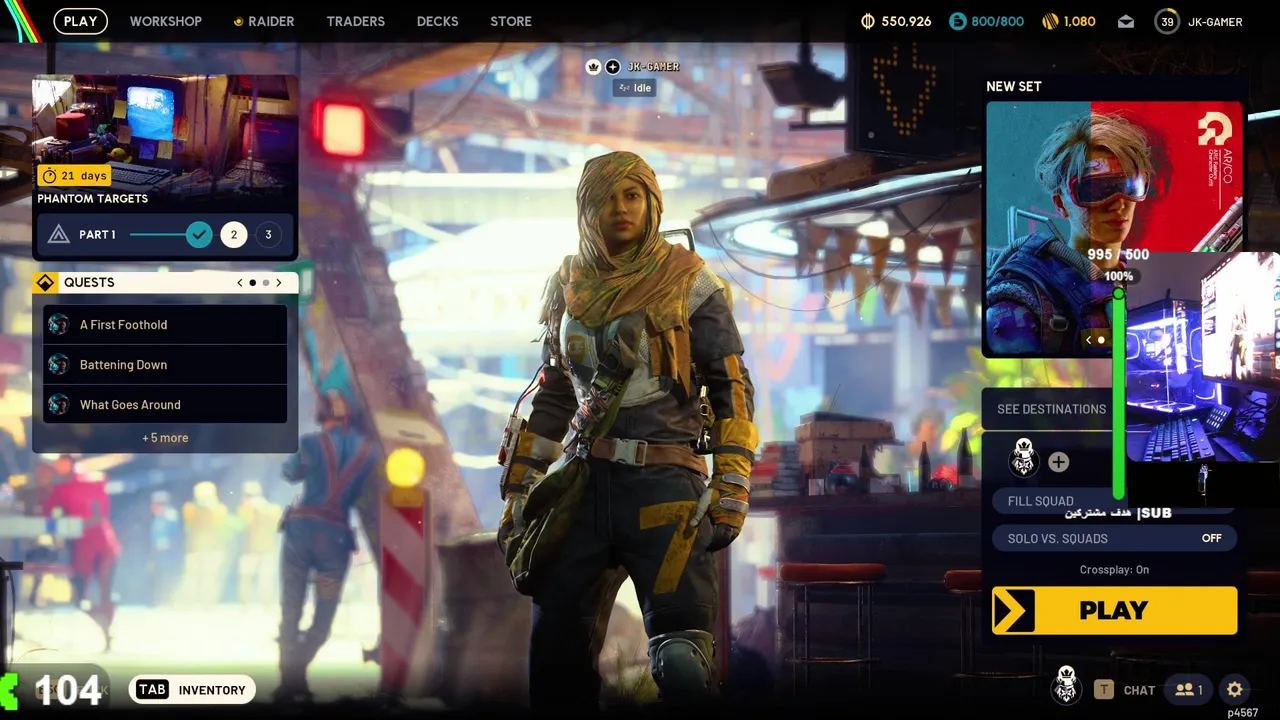Click SEE DESTINATIONS button
The height and width of the screenshot is (720, 1280).
[1052, 409]
